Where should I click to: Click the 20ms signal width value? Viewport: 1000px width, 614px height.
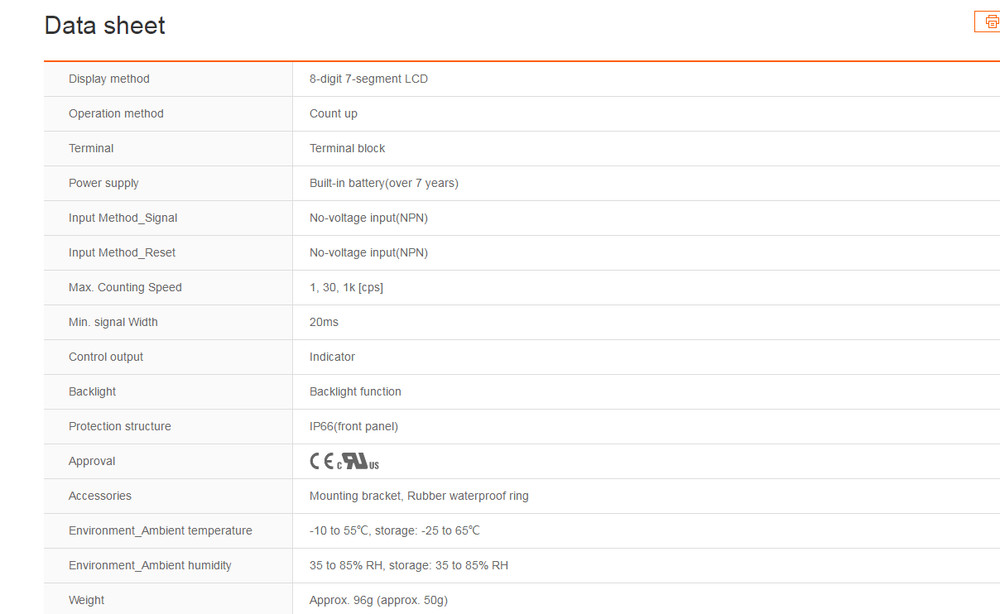(324, 322)
